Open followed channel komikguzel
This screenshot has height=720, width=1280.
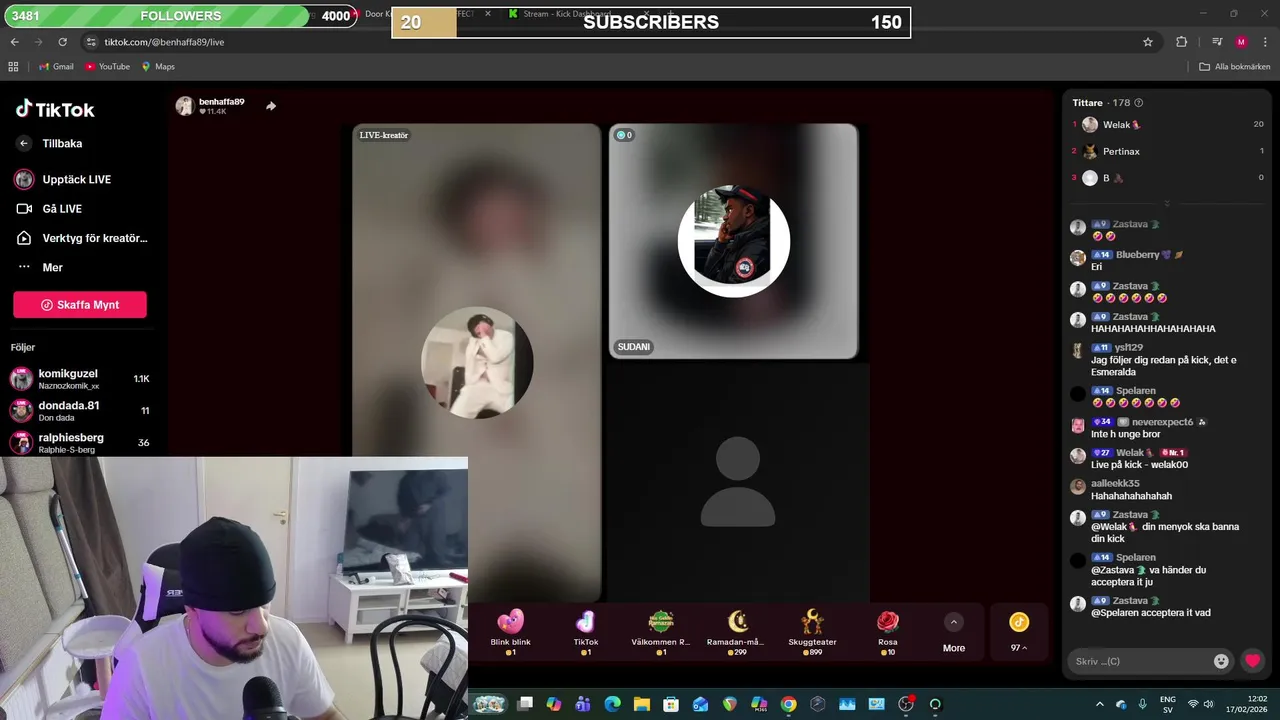point(80,379)
